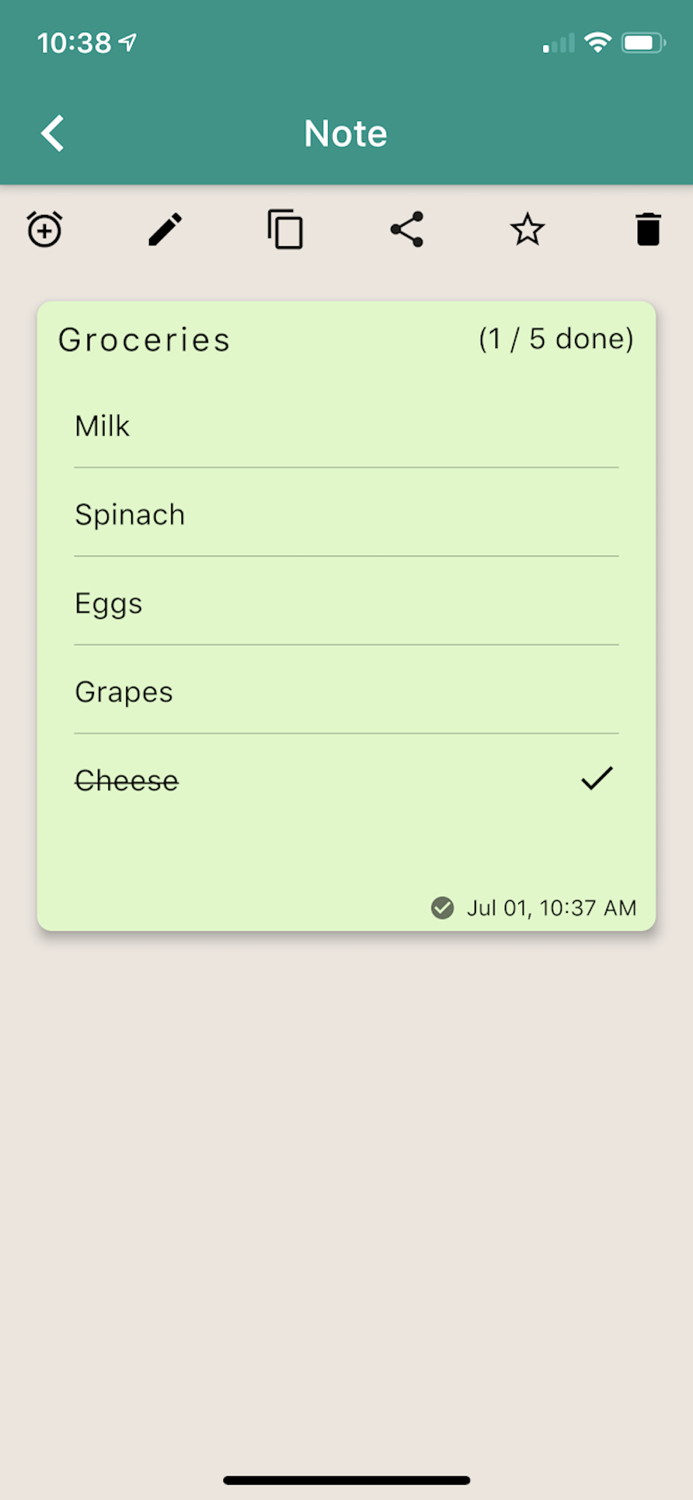Tap the checkmark icon beside the note timestamp
Screen dimensions: 693x1500
coord(442,908)
